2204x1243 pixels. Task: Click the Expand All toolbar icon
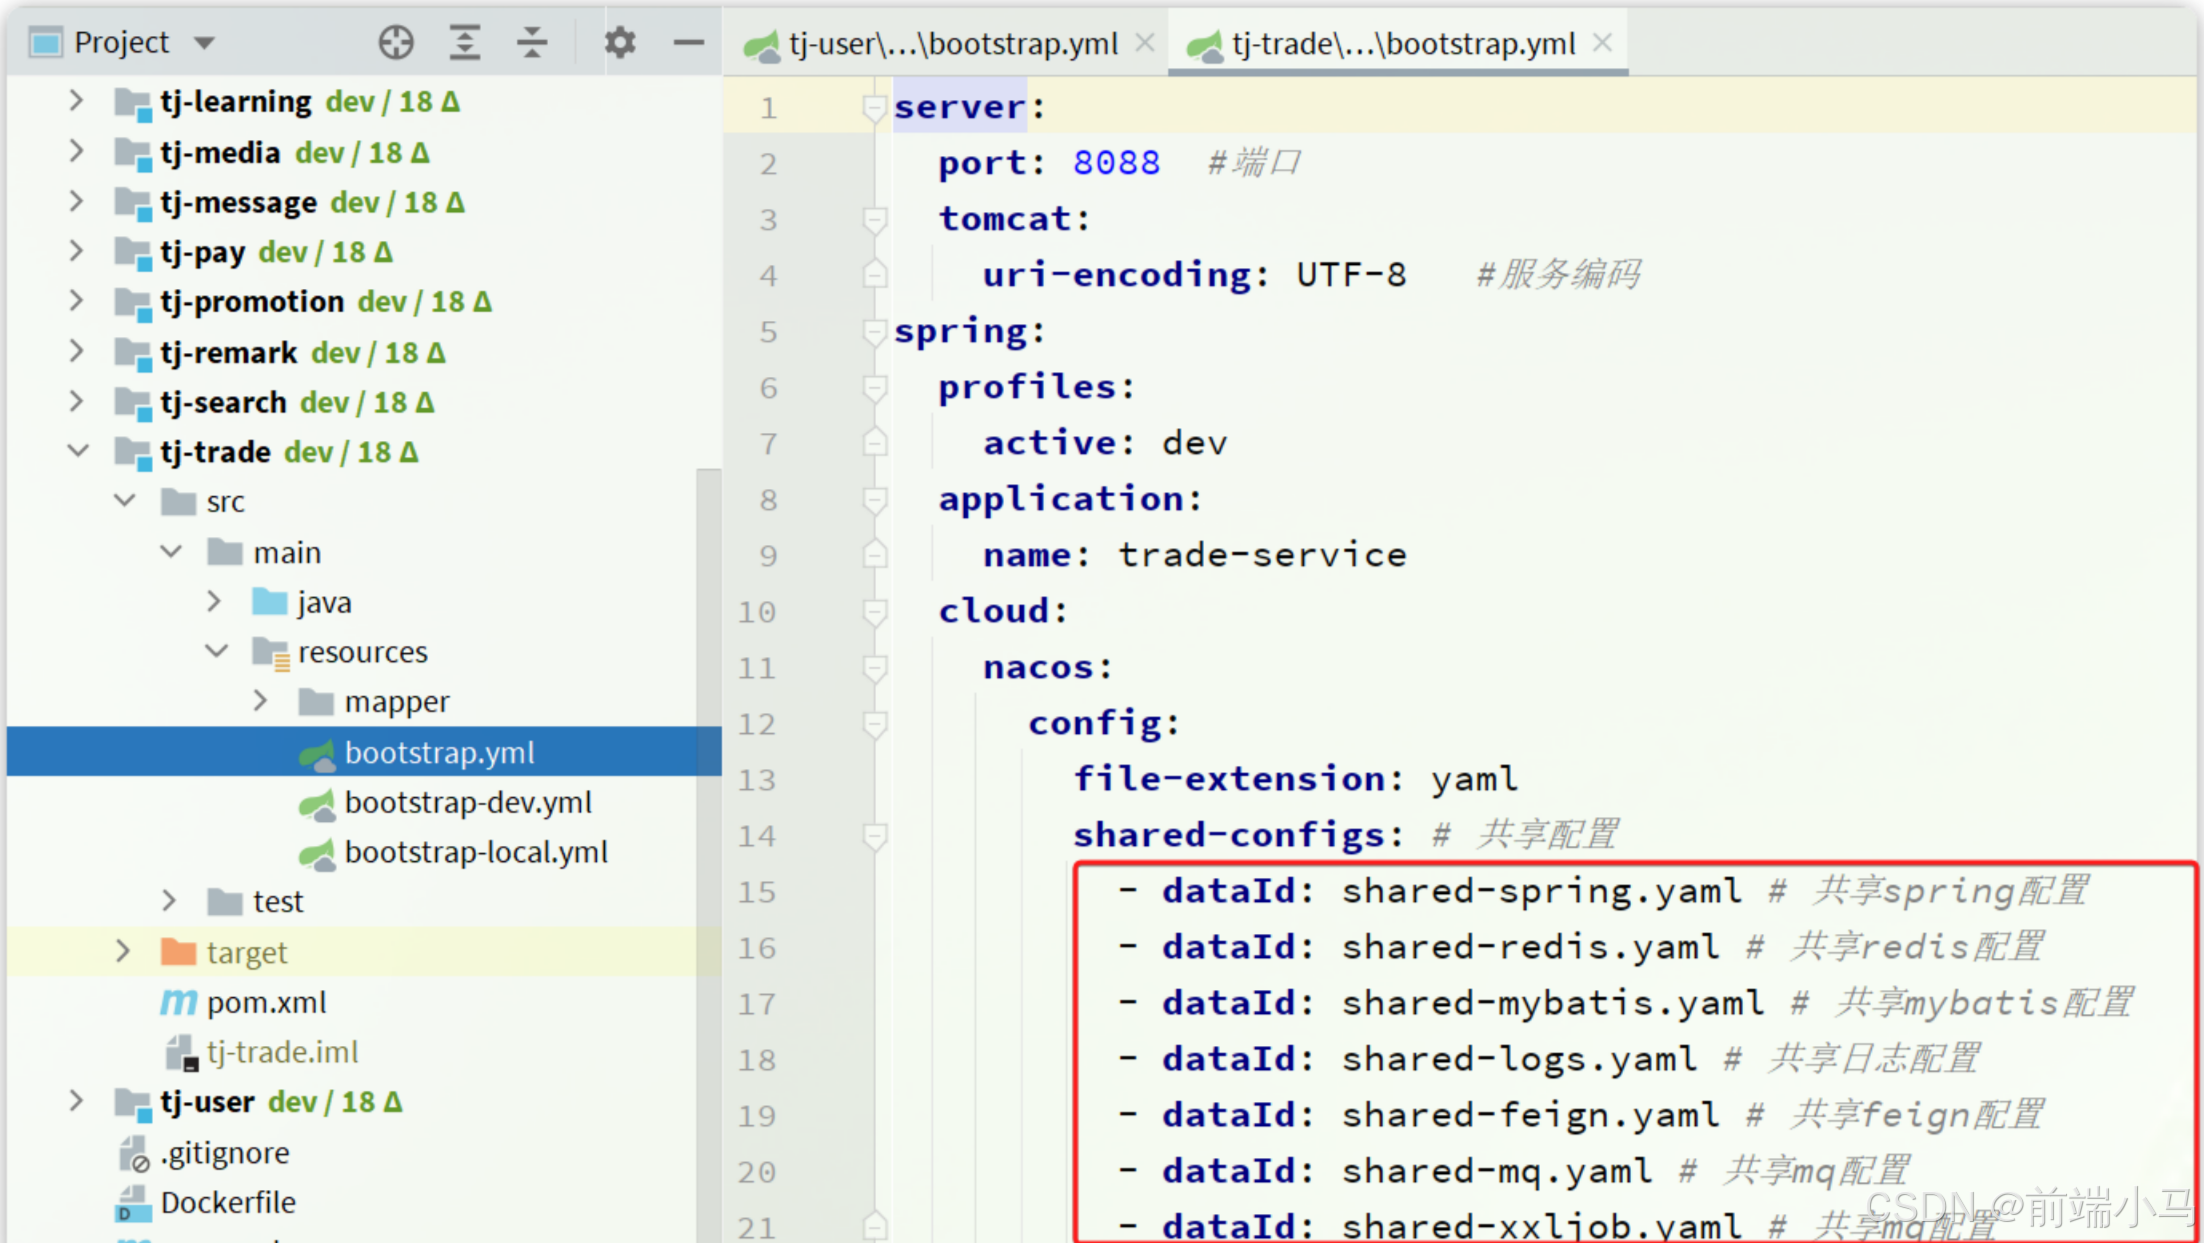tap(465, 42)
